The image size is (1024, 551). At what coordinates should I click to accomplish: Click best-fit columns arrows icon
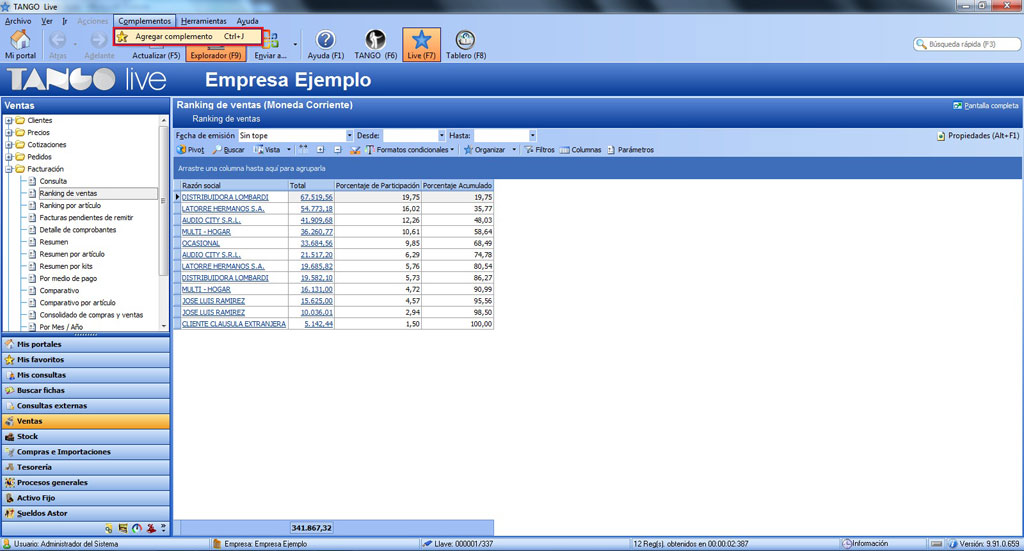[304, 150]
